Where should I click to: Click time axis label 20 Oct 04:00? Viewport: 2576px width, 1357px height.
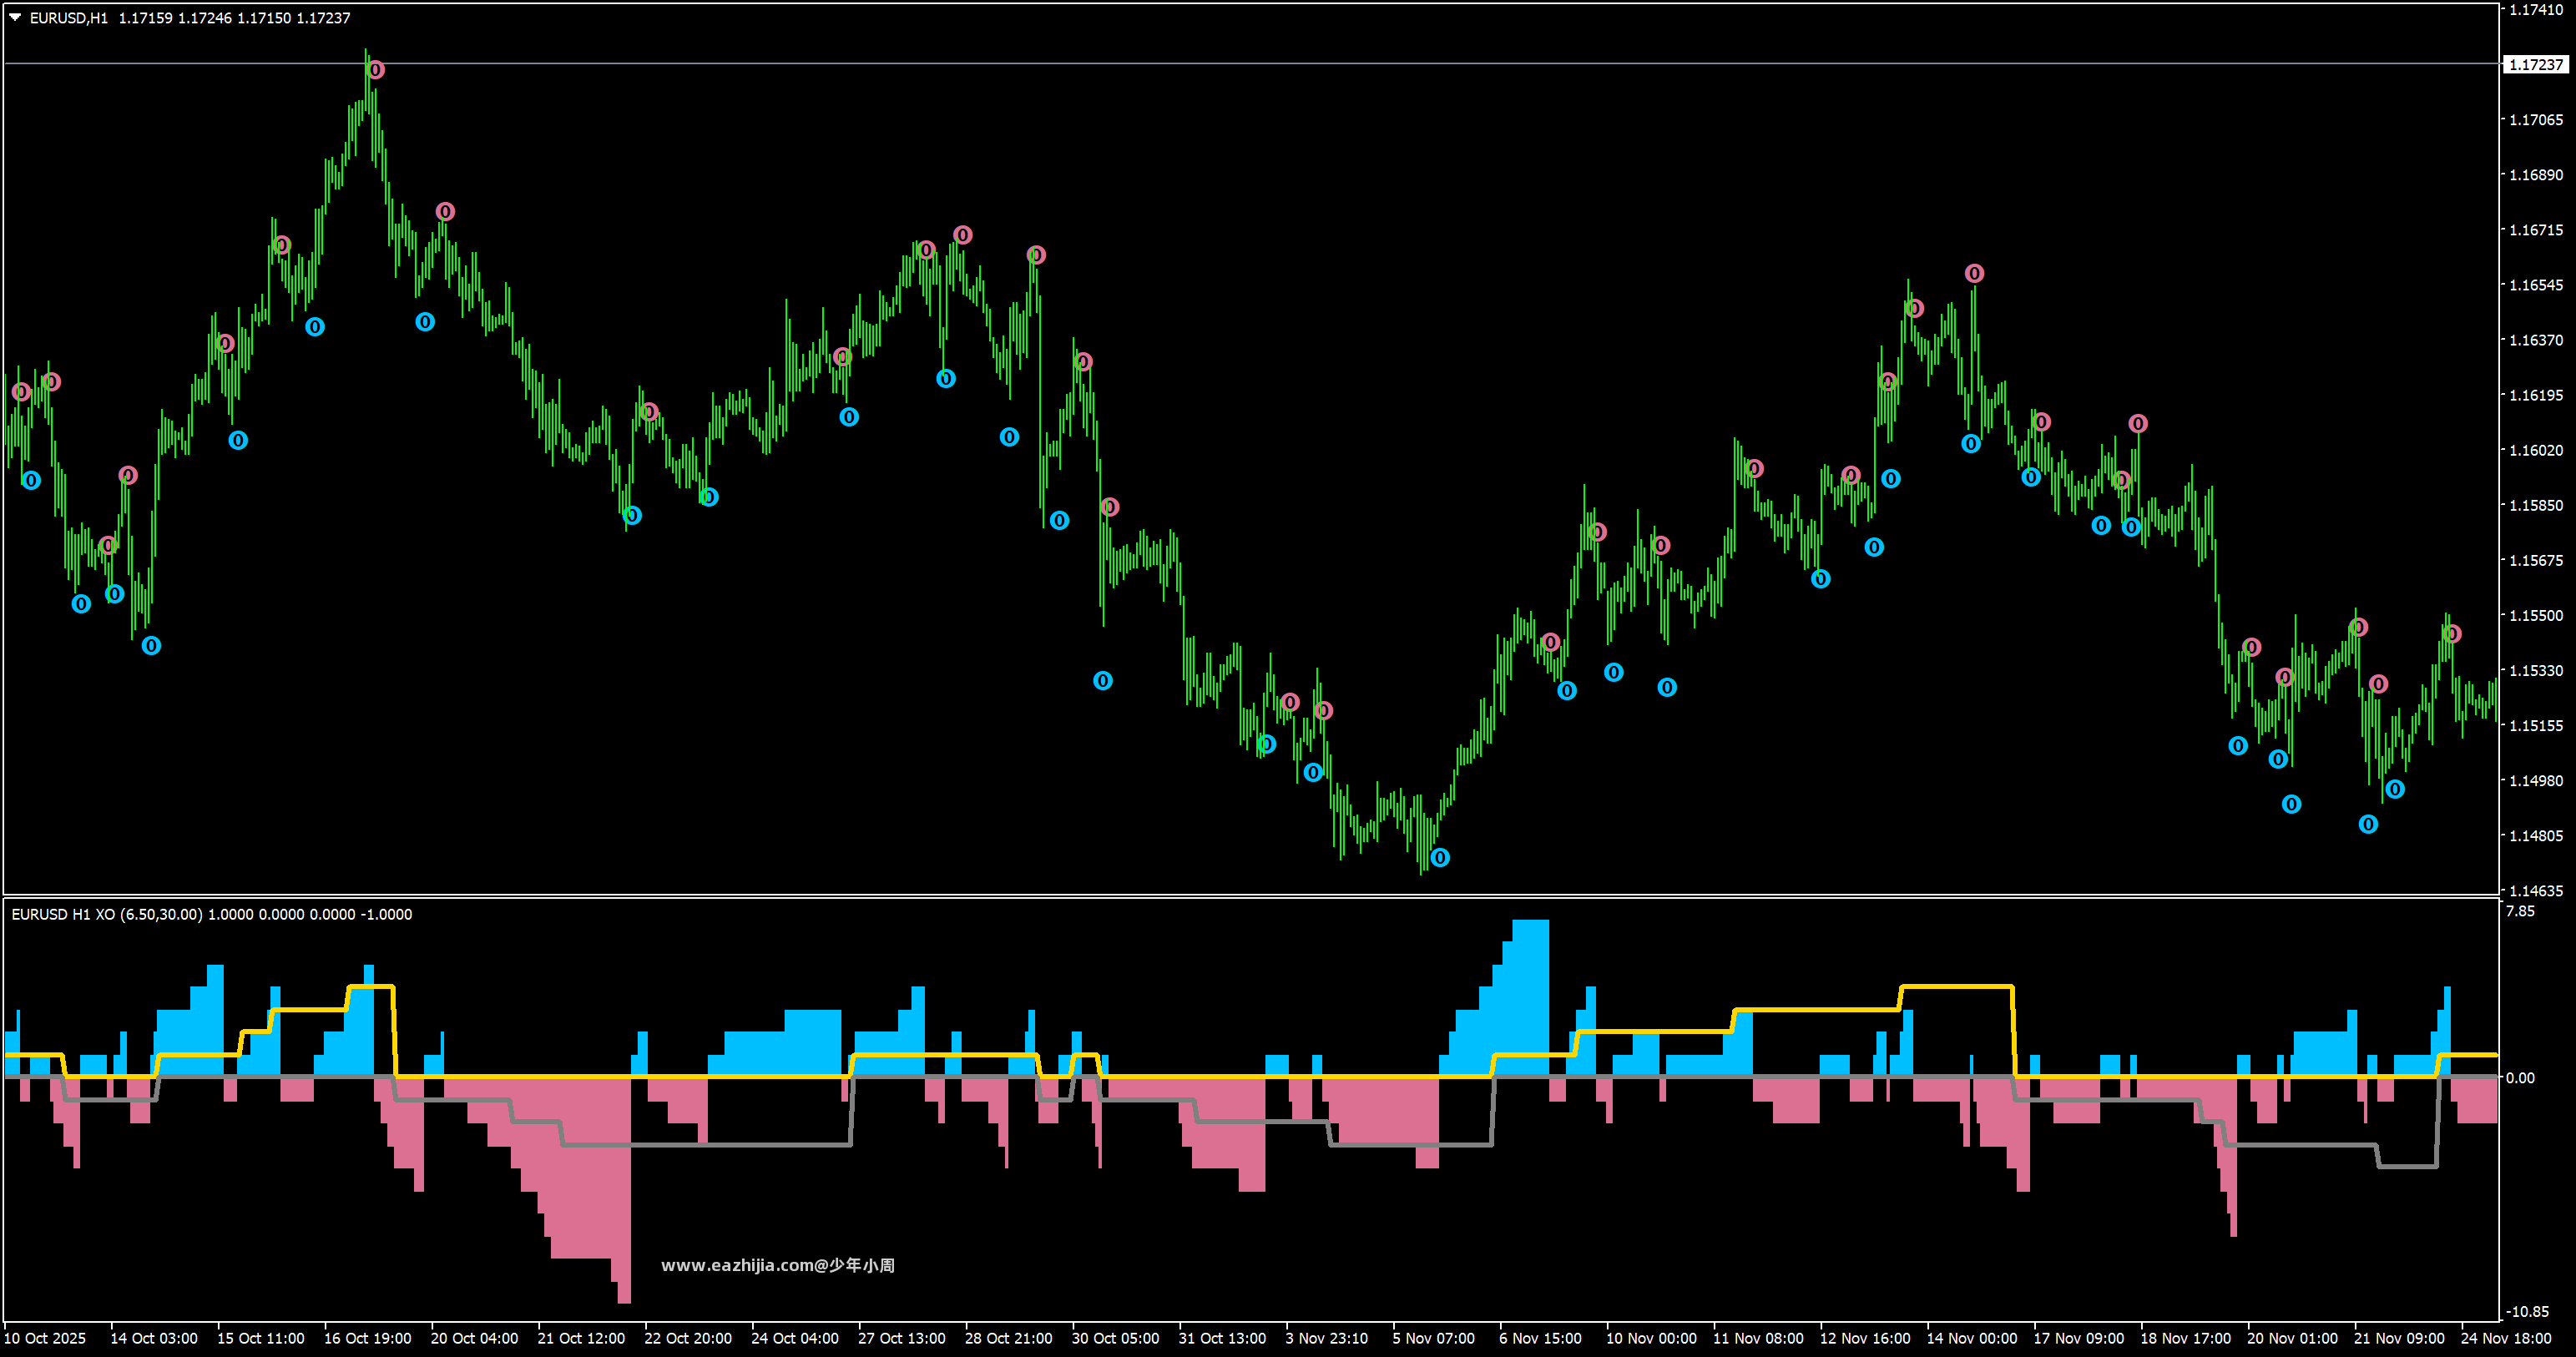tap(475, 1338)
